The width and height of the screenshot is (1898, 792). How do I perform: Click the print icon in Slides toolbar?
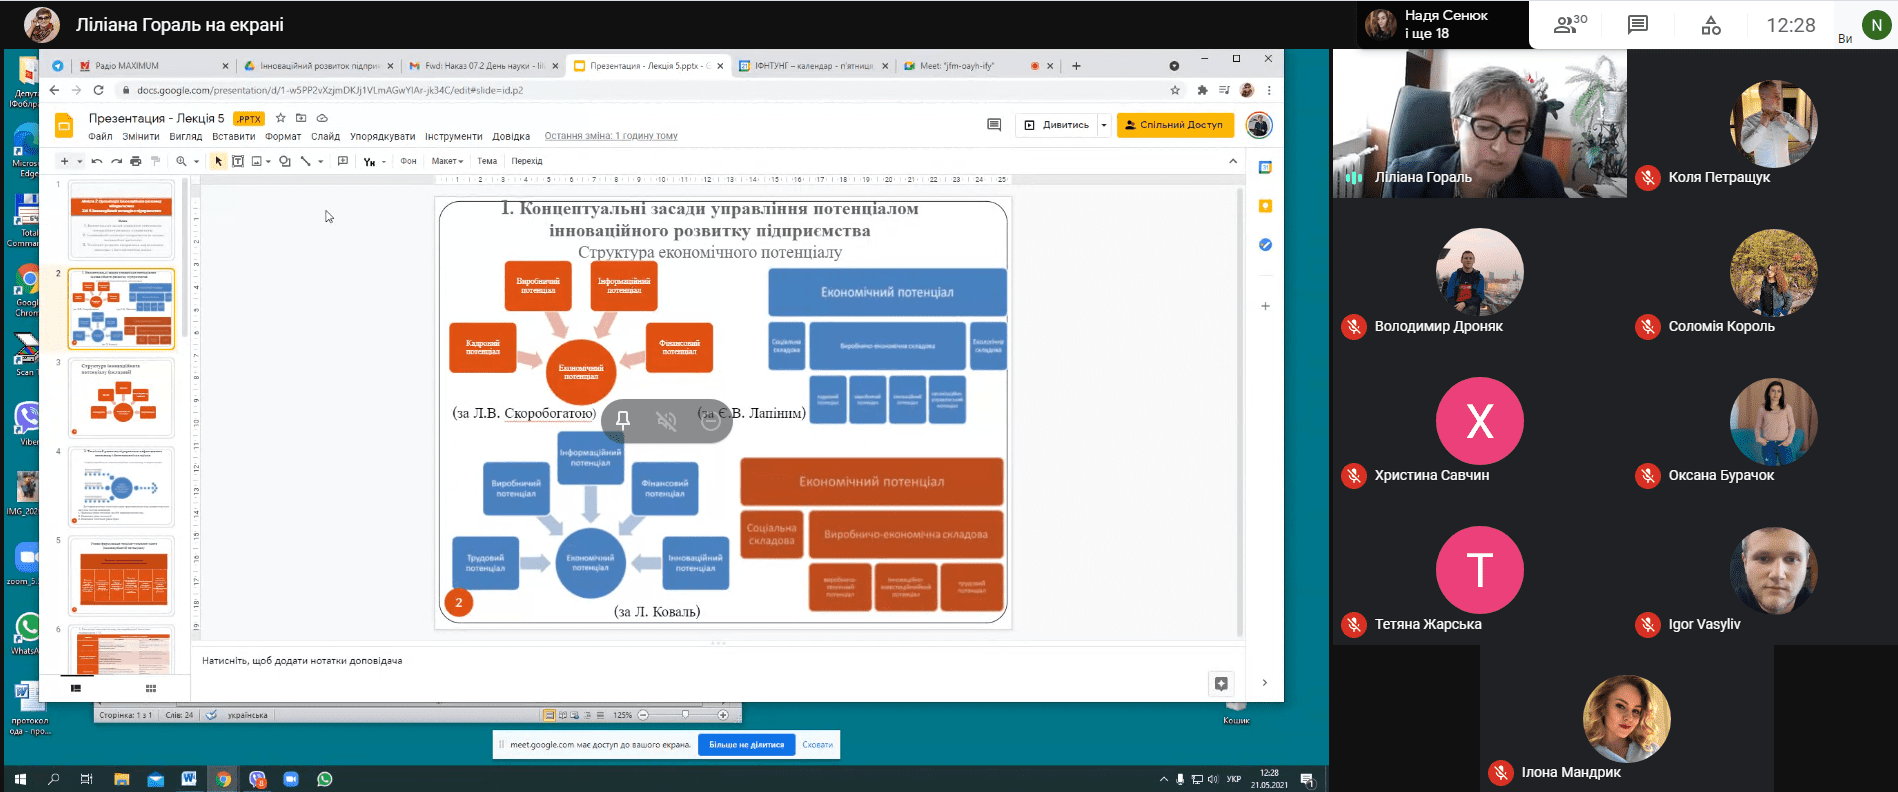tap(136, 161)
